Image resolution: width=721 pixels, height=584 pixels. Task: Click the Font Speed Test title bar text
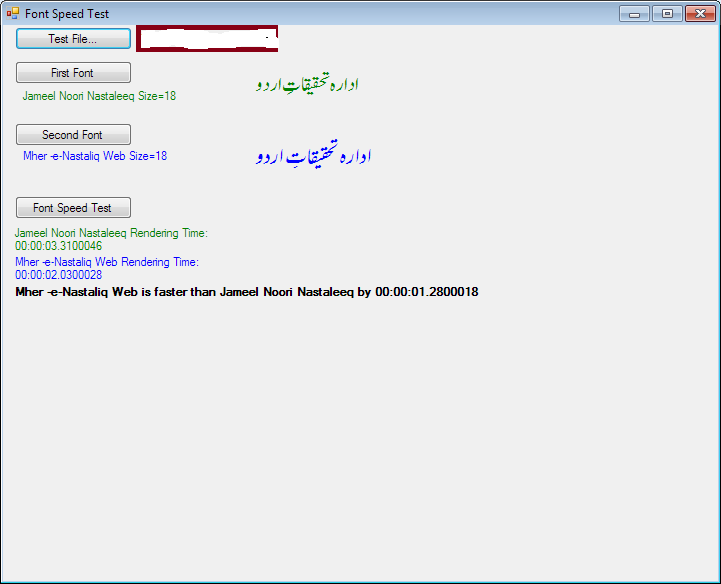(67, 14)
